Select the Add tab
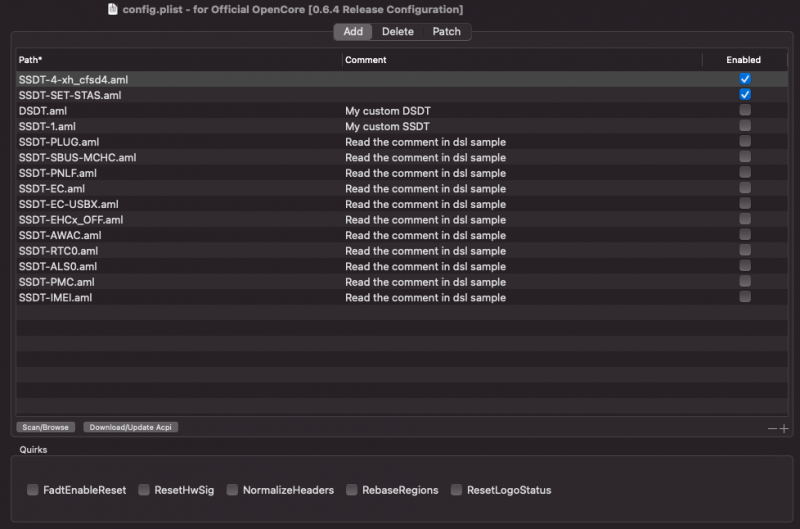800x529 pixels. point(353,32)
